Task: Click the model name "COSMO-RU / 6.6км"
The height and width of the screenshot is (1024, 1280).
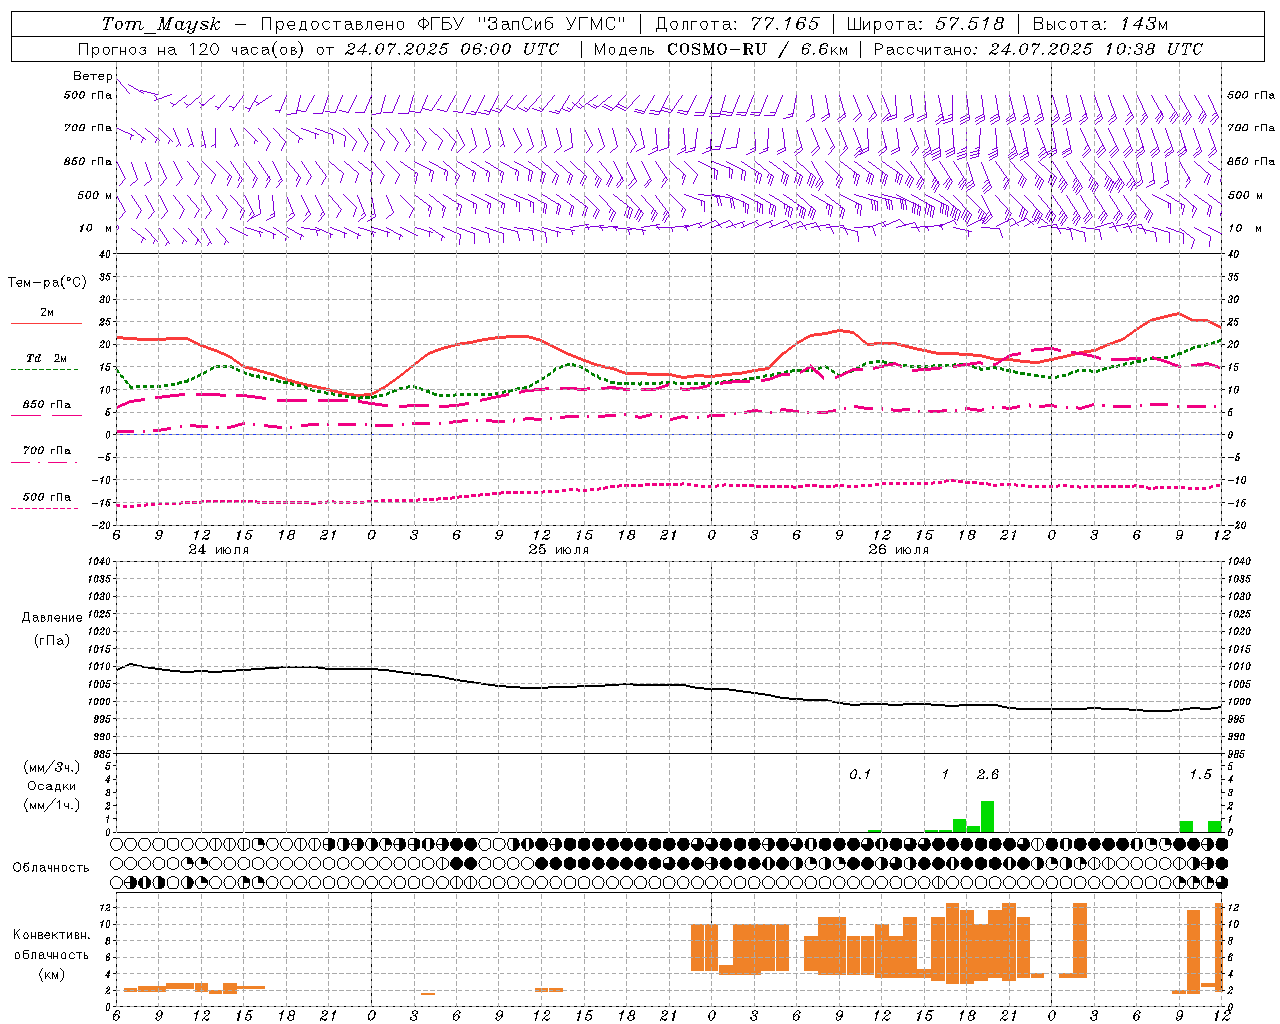Action: 757,49
